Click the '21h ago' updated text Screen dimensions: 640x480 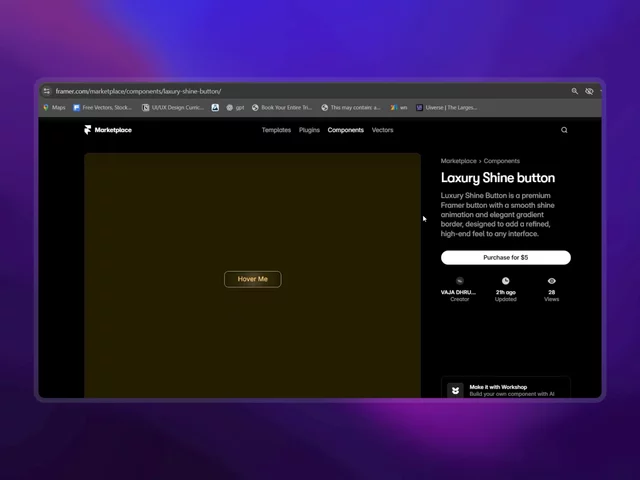point(506,292)
